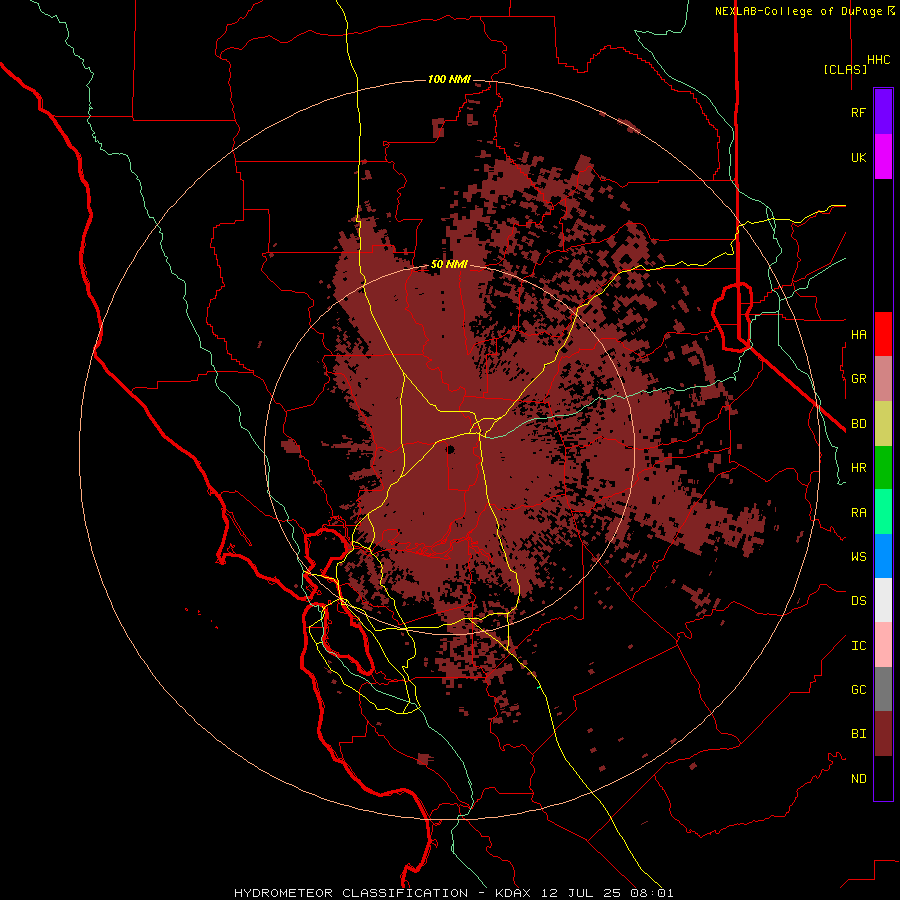Select the BD yellow legend color
900x900 pixels.
click(883, 423)
